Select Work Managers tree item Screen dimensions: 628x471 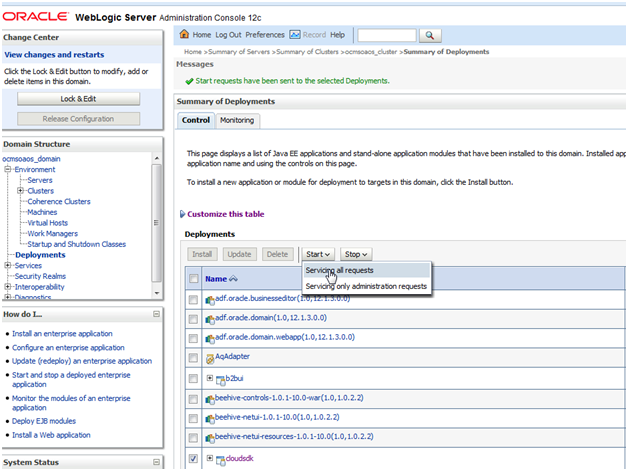click(x=52, y=233)
